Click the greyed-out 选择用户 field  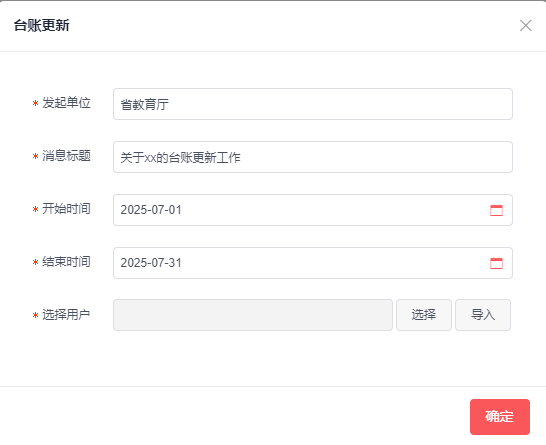pyautogui.click(x=253, y=315)
